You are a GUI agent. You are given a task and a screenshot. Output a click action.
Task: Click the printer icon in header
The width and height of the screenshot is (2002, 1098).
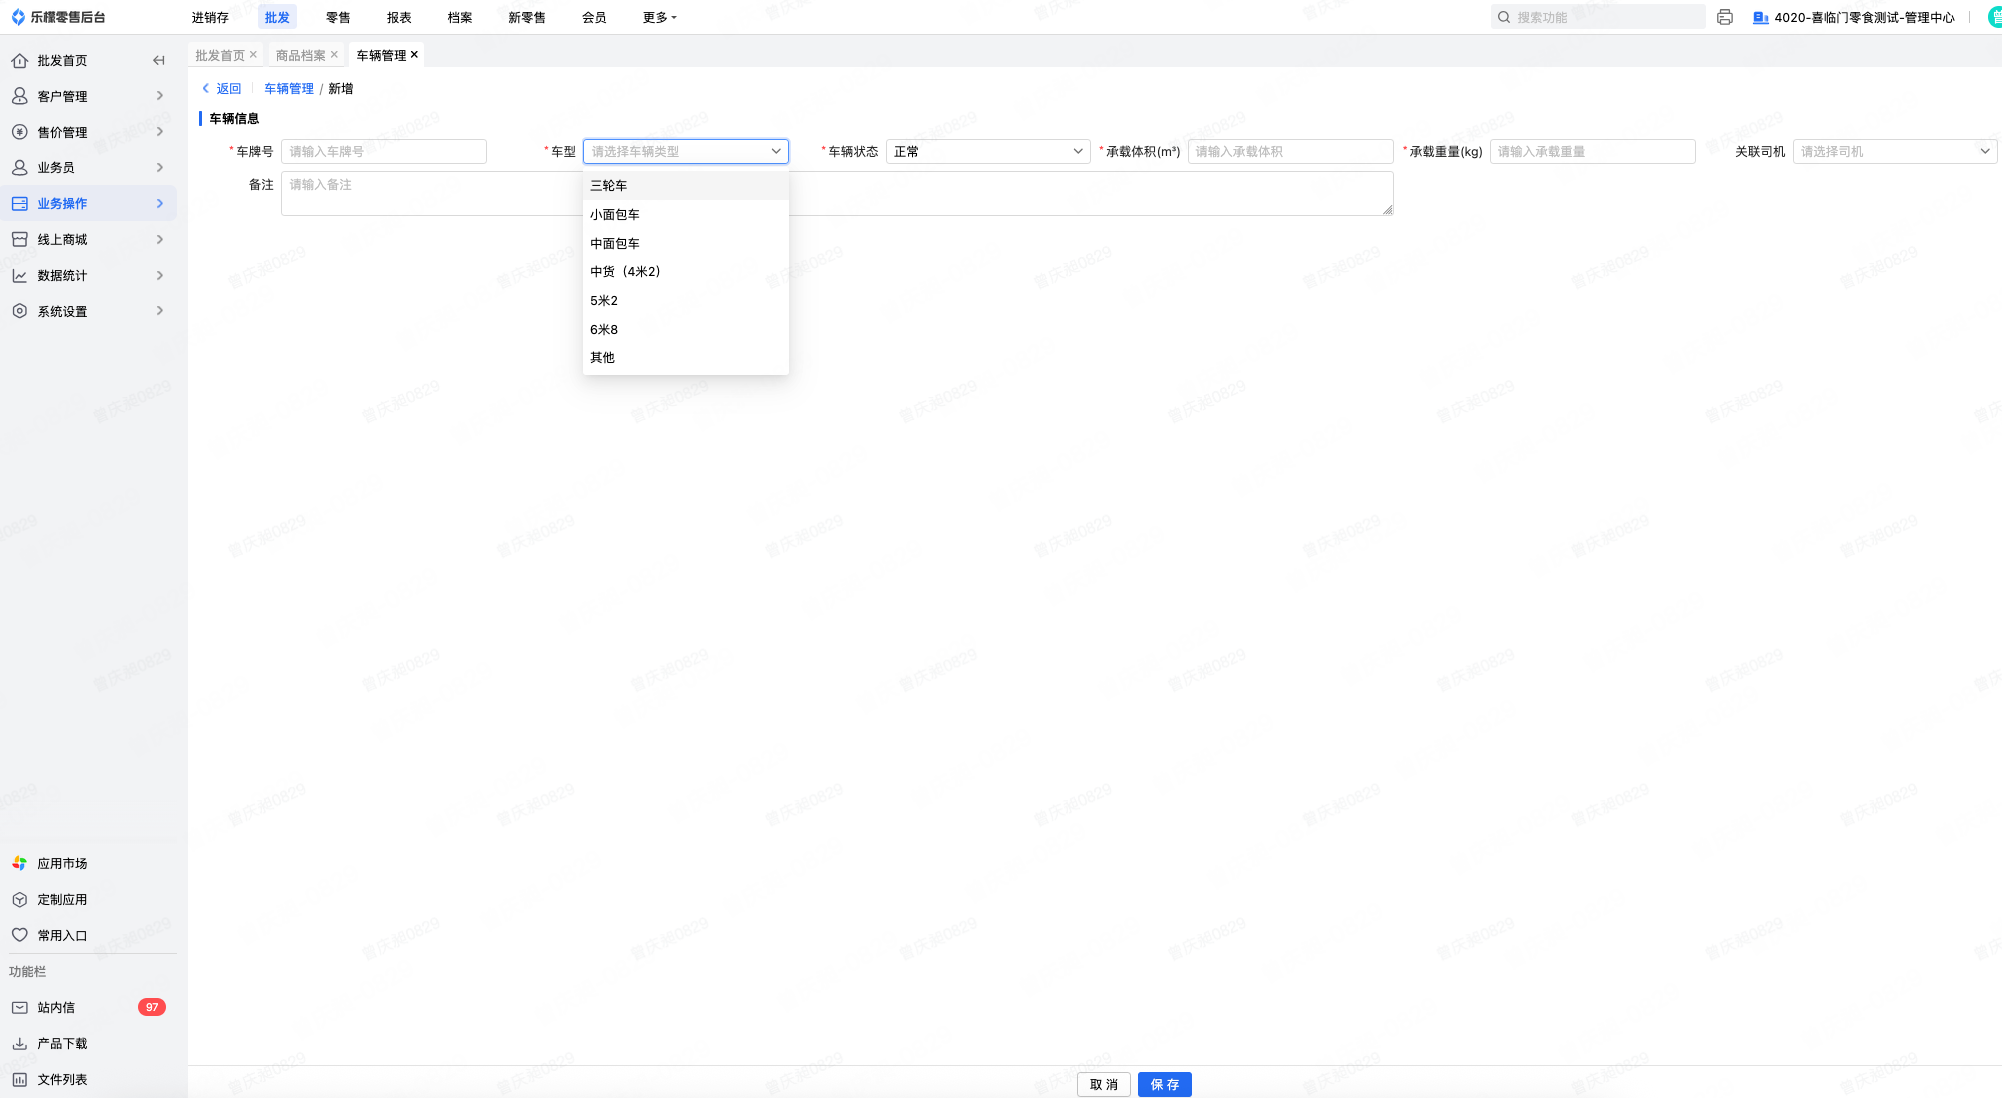pyautogui.click(x=1724, y=17)
